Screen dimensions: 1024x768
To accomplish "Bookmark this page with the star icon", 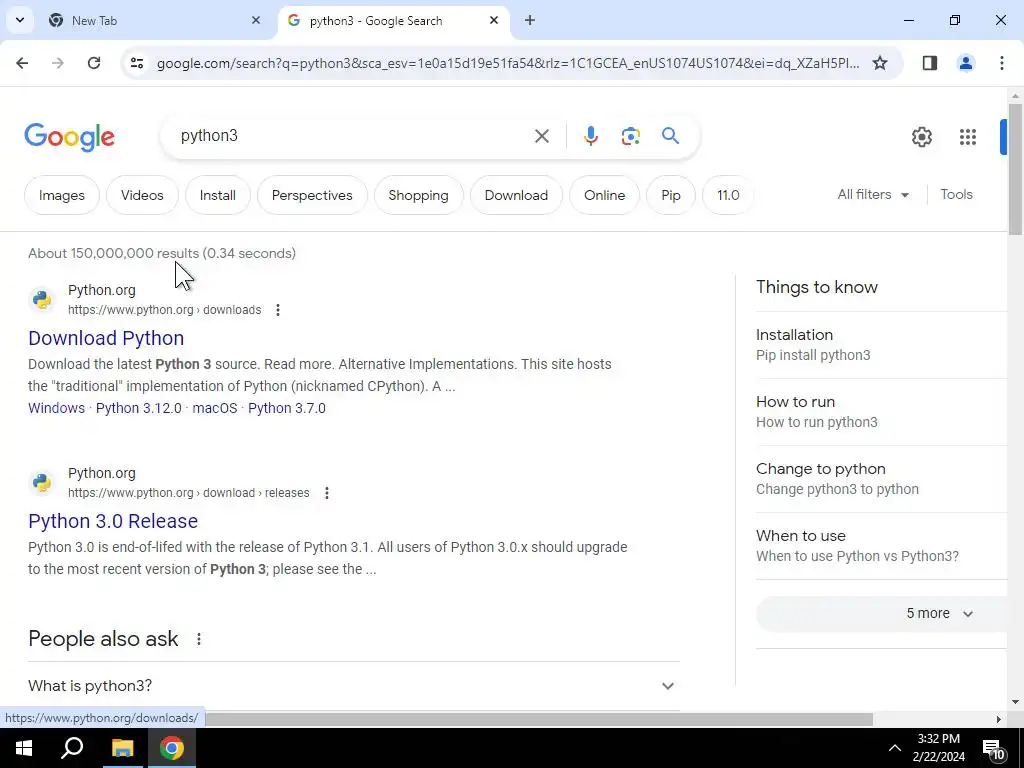I will (880, 63).
